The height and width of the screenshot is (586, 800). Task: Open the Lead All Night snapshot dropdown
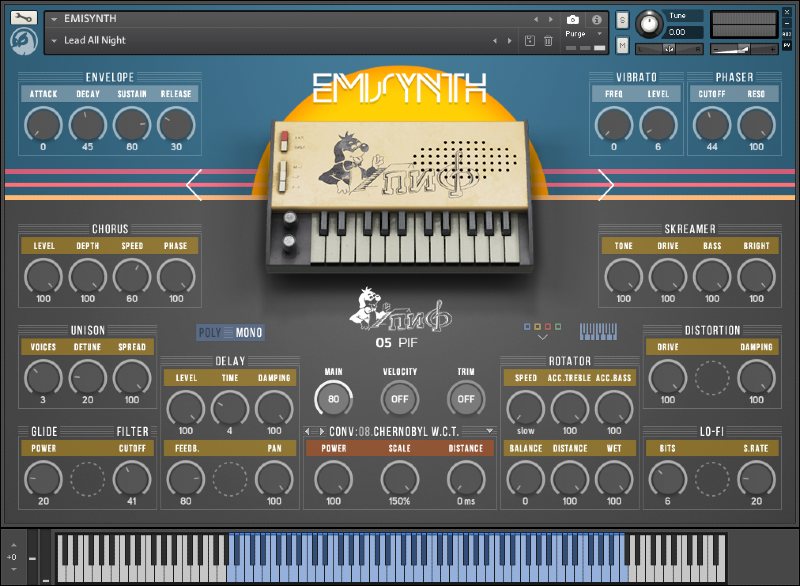[x=55, y=41]
